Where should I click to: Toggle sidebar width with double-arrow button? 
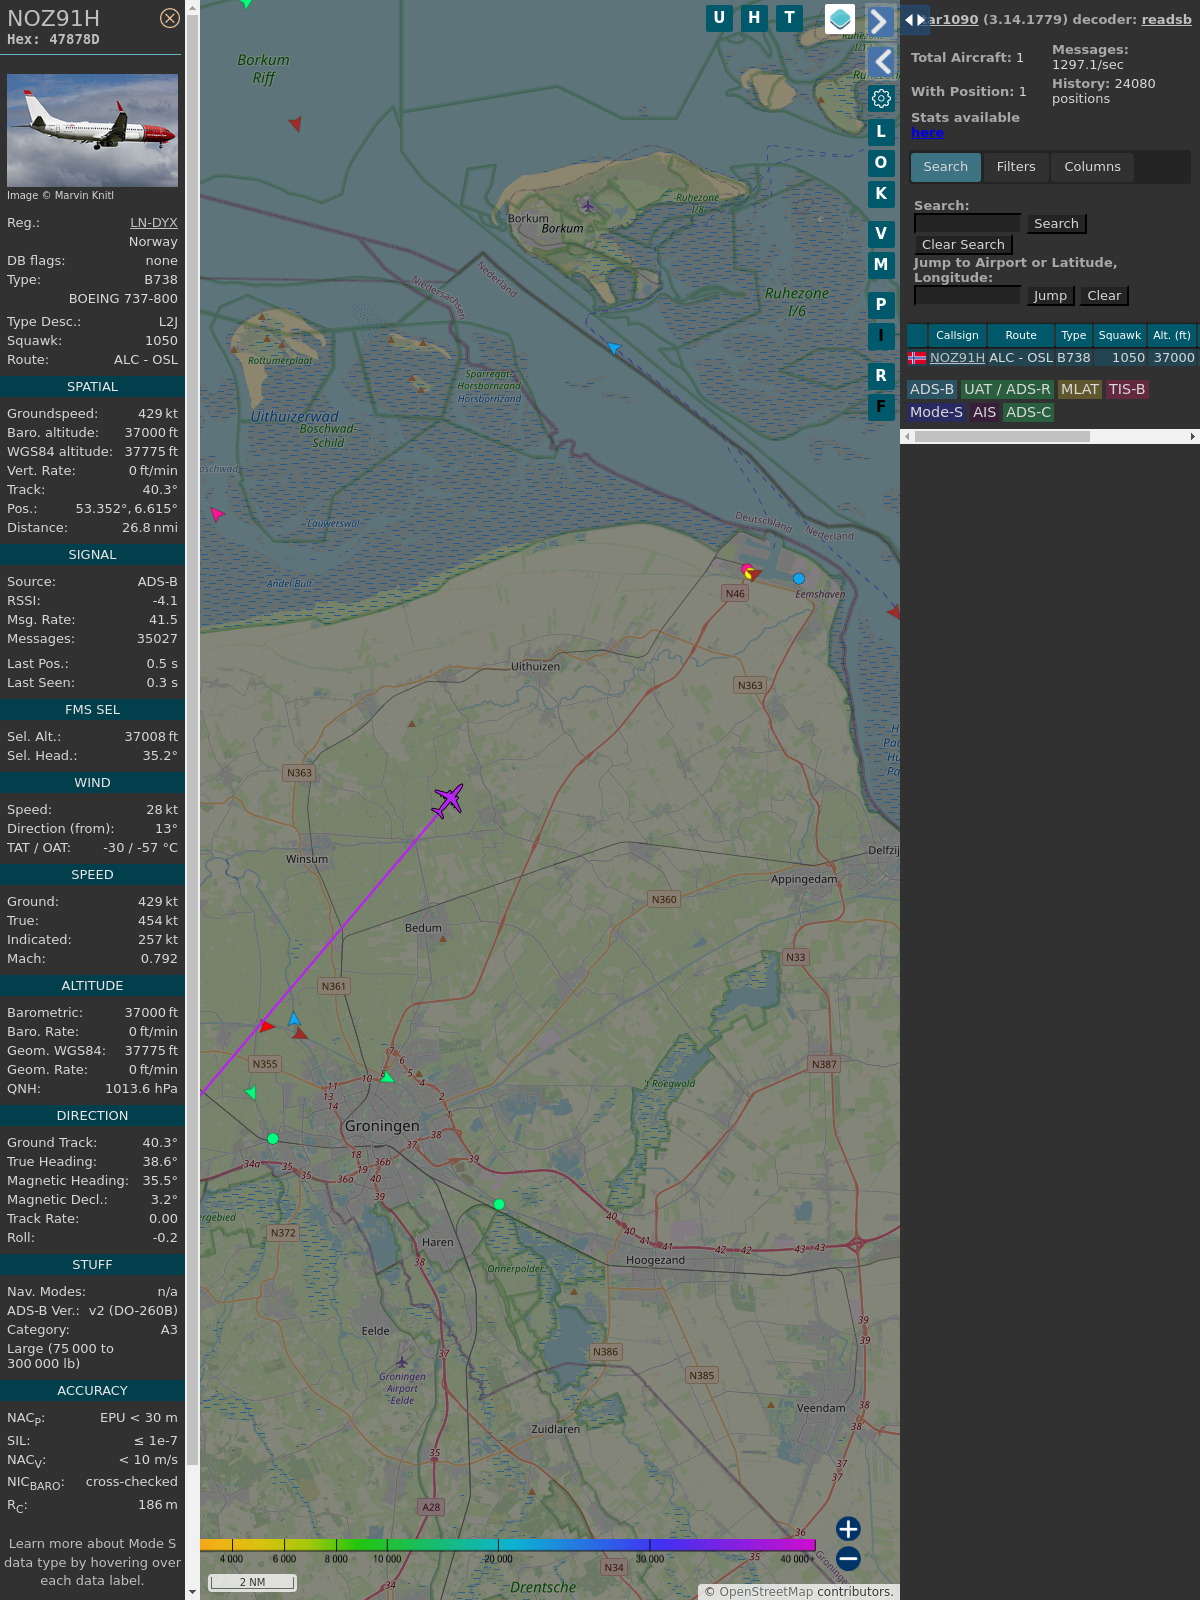(914, 20)
